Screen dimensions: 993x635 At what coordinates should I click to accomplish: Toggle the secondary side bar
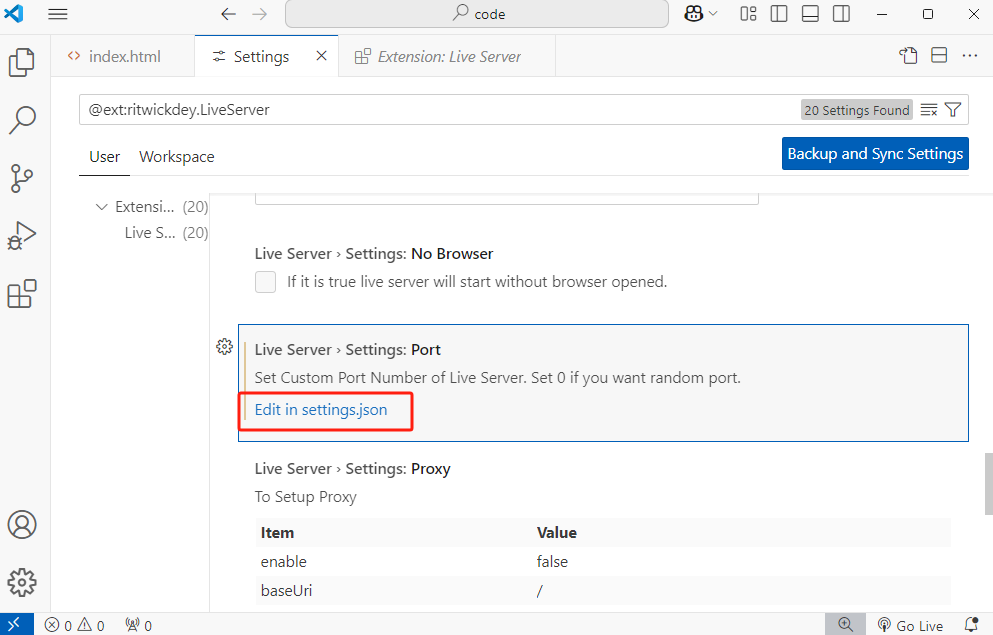pyautogui.click(x=841, y=14)
